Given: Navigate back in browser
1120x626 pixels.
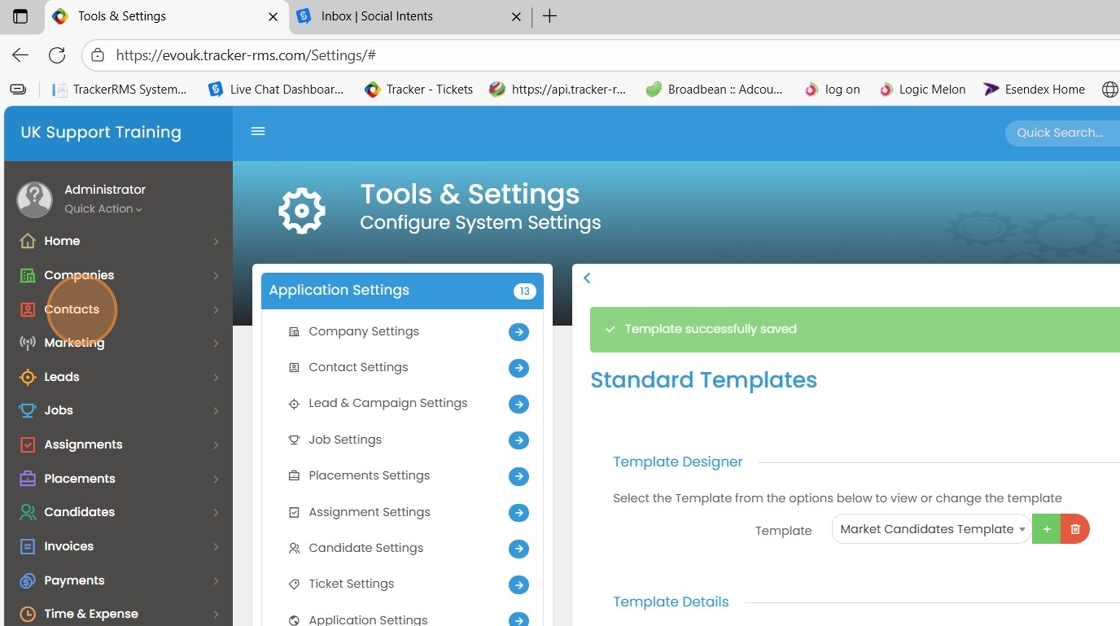Looking at the screenshot, I should pos(20,55).
